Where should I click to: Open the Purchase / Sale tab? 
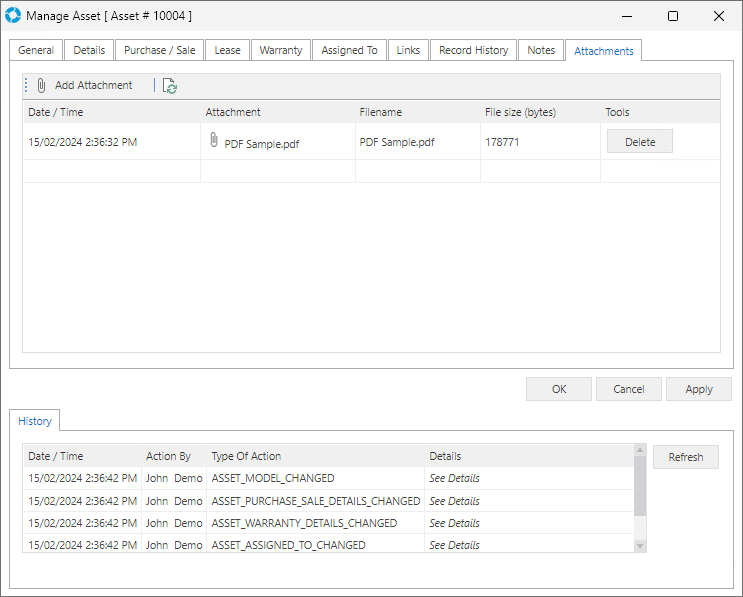(x=159, y=50)
